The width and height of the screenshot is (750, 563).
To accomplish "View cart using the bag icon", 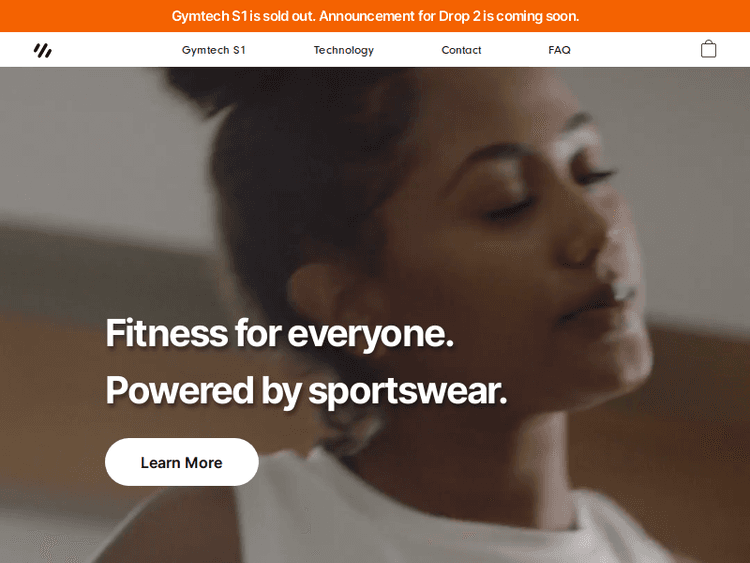I will [708, 49].
